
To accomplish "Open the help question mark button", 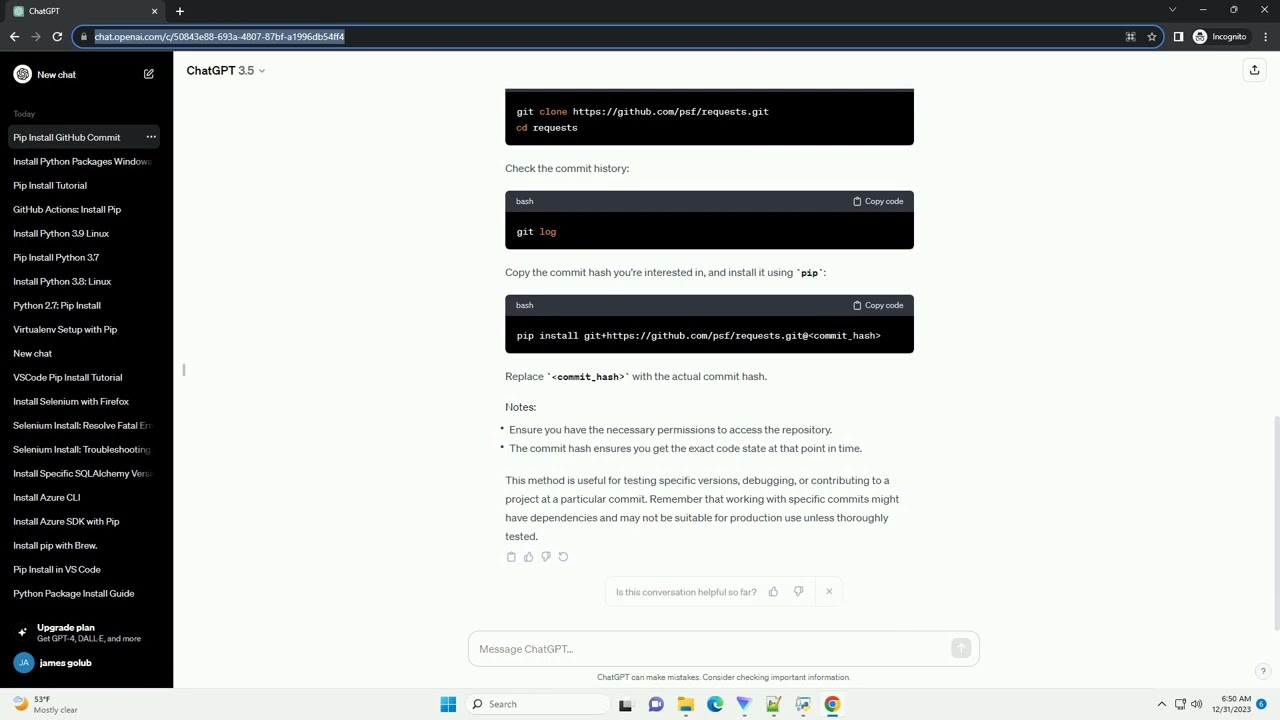I will (1263, 672).
